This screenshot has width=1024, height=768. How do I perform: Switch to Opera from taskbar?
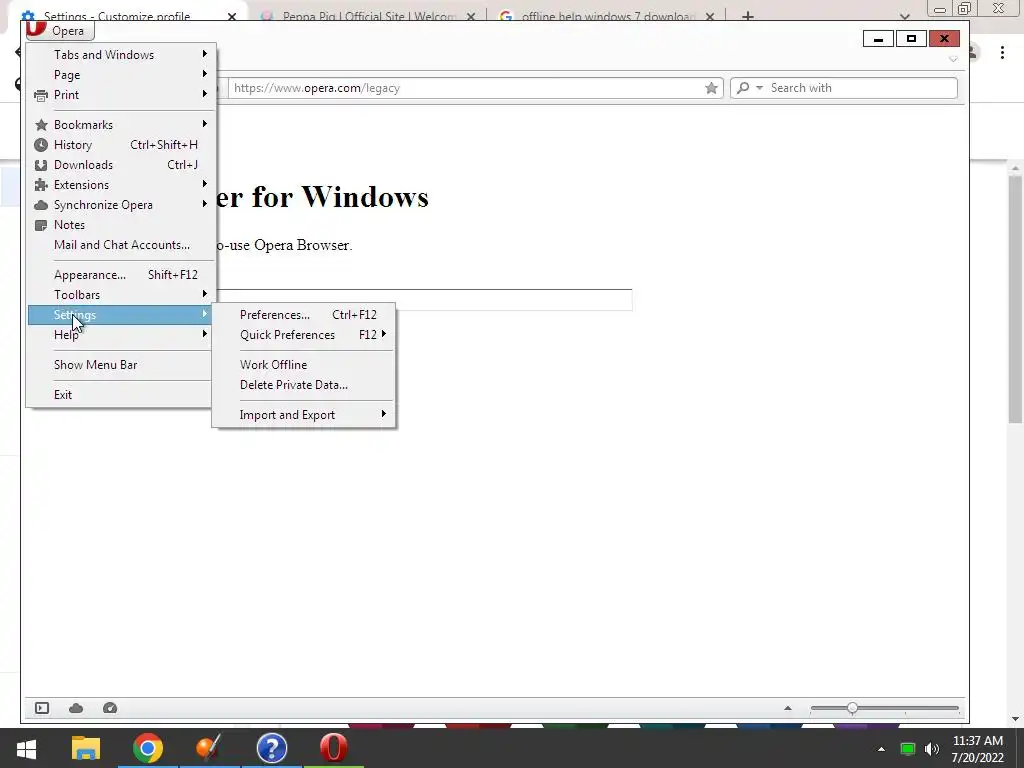(x=333, y=748)
